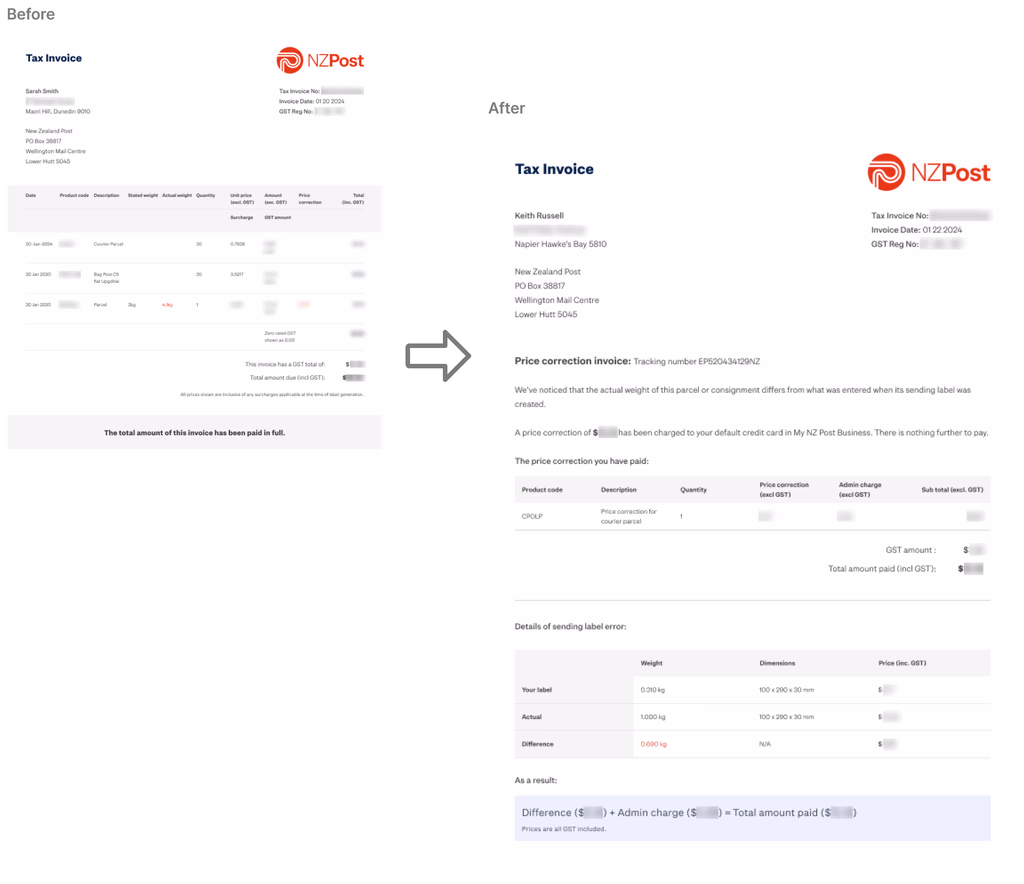
Task: Click the unit price '0.7826'
Action: click(238, 244)
